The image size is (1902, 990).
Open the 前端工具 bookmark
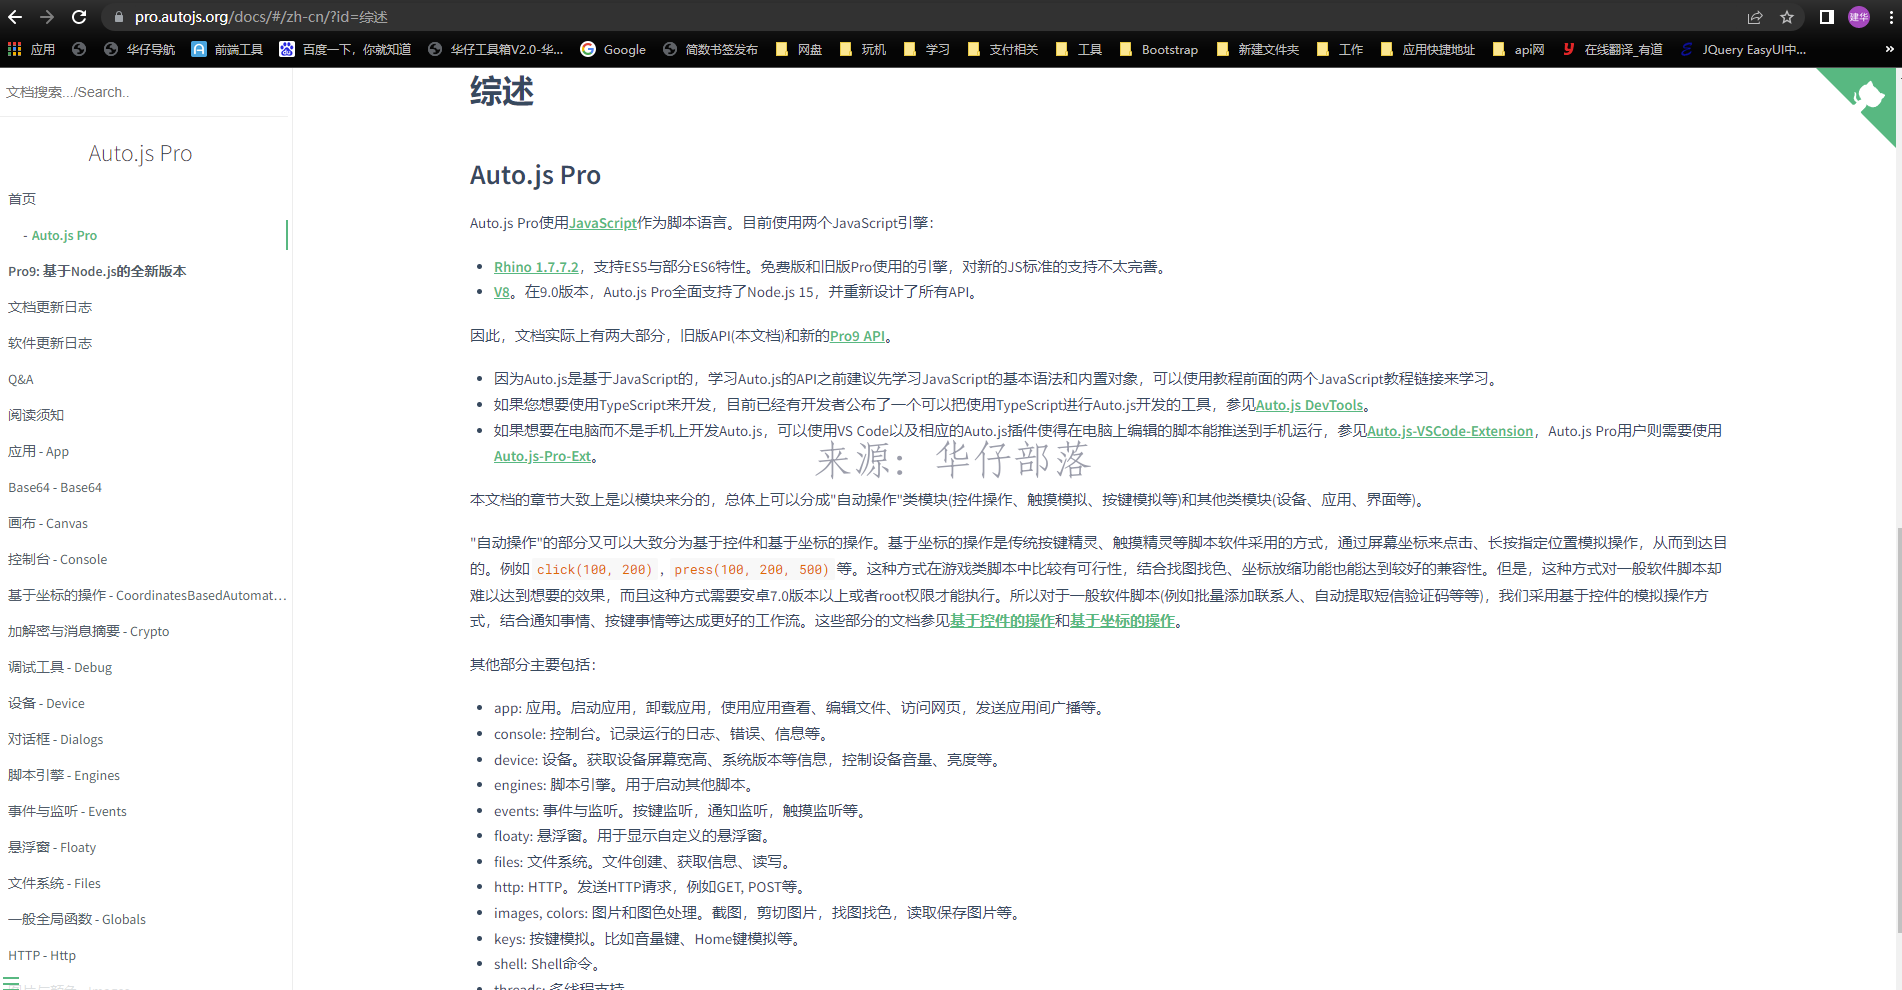[227, 49]
